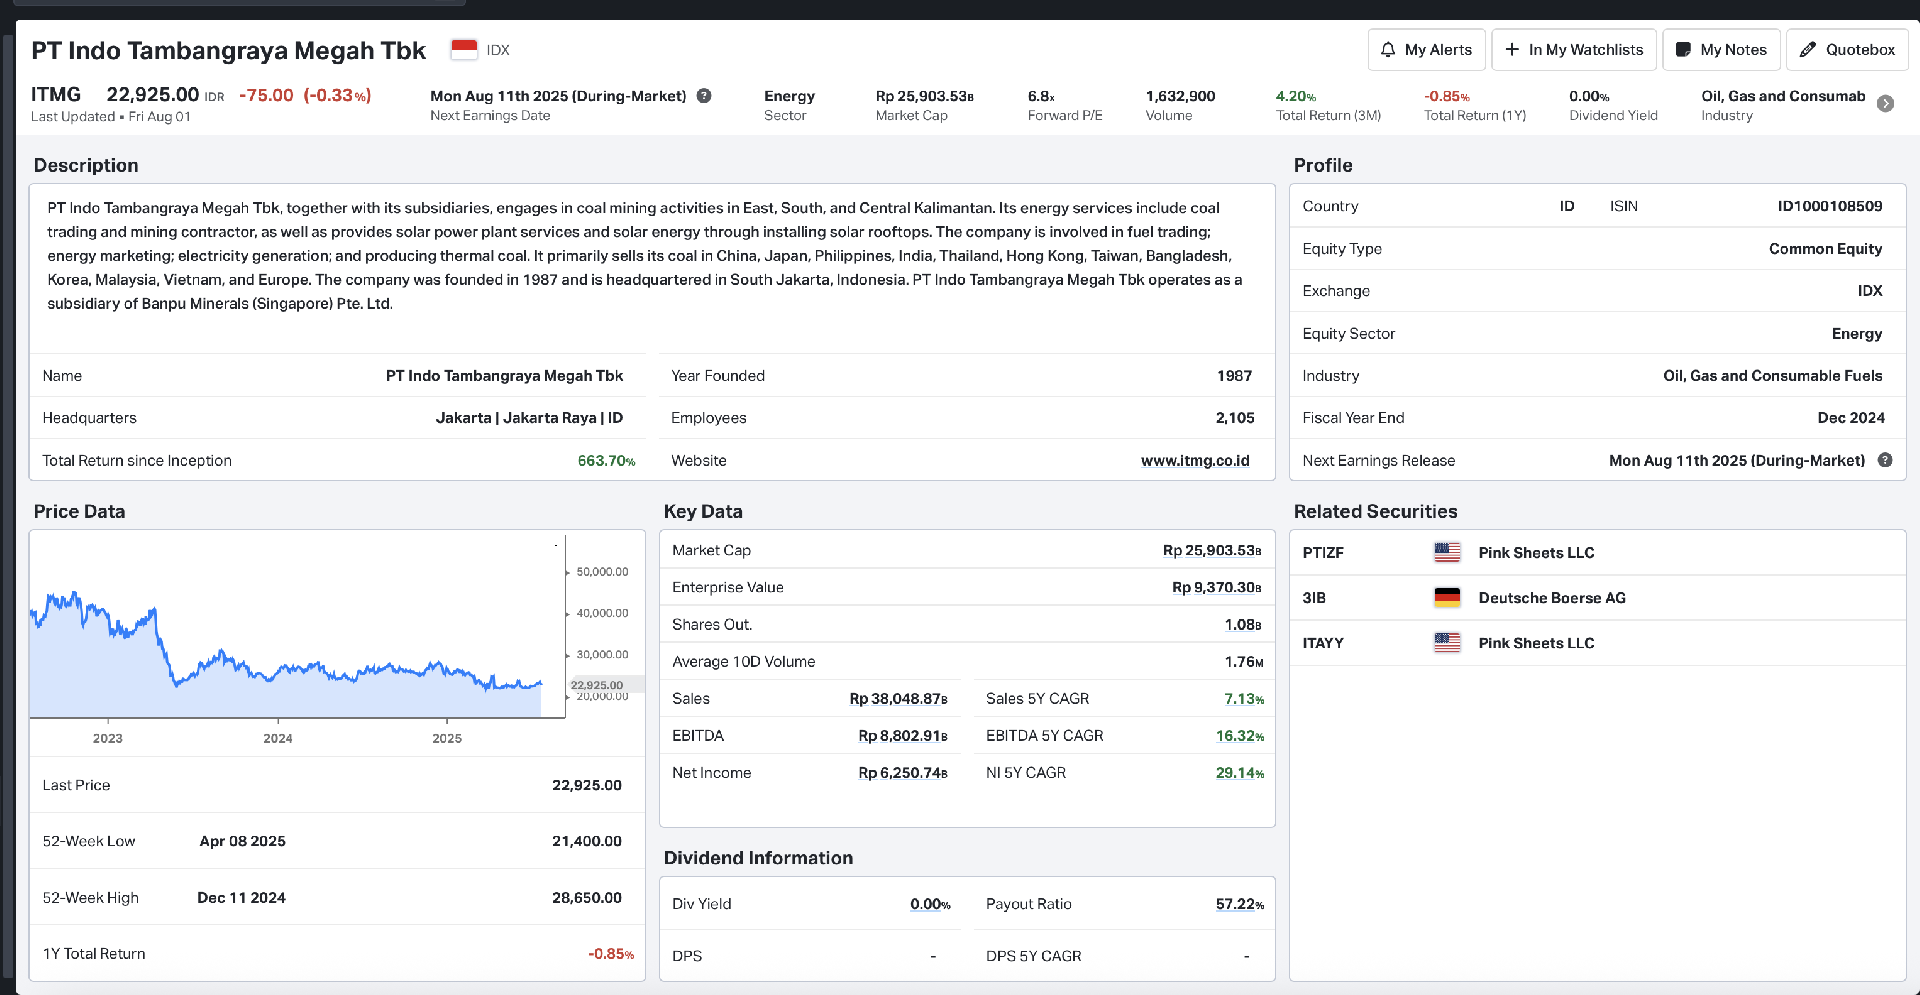This screenshot has width=1920, height=995.
Task: Click the EBITDA 5Y CAGR percentage
Action: (x=1239, y=736)
